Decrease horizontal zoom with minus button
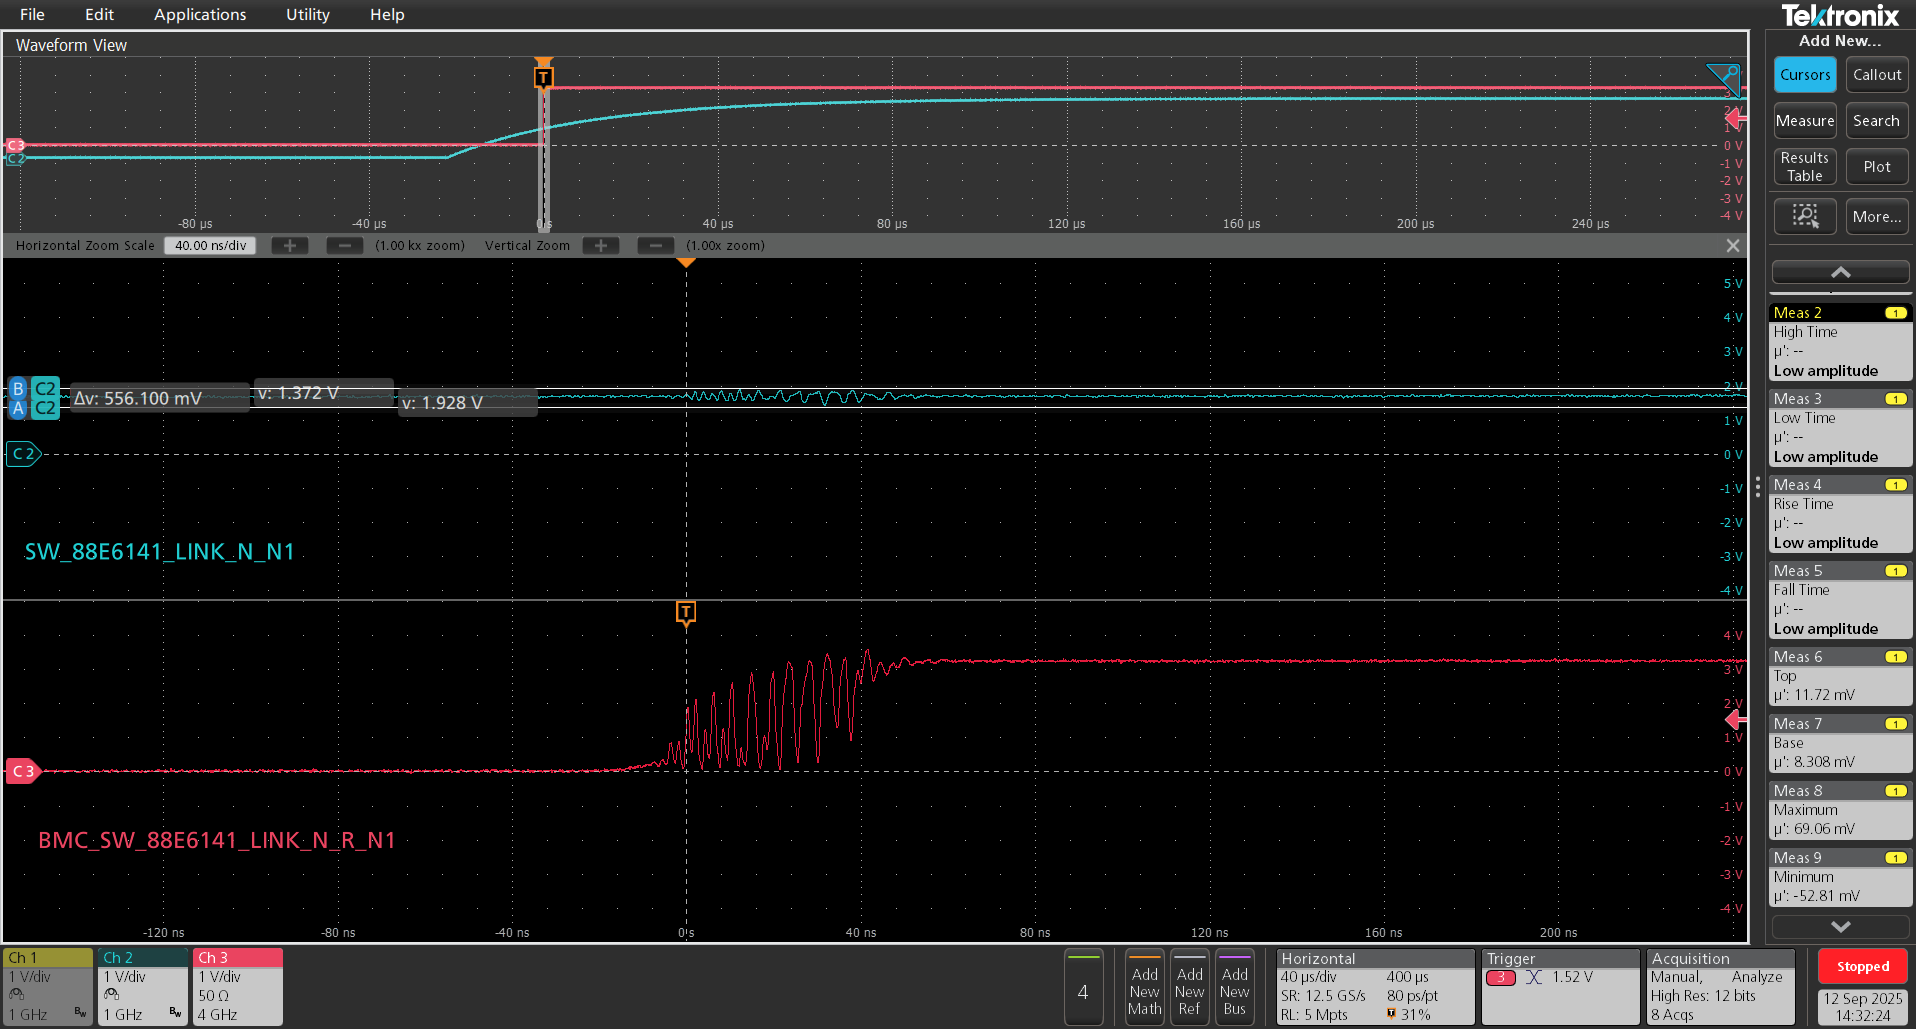Screen dimensions: 1916x1029 point(344,246)
